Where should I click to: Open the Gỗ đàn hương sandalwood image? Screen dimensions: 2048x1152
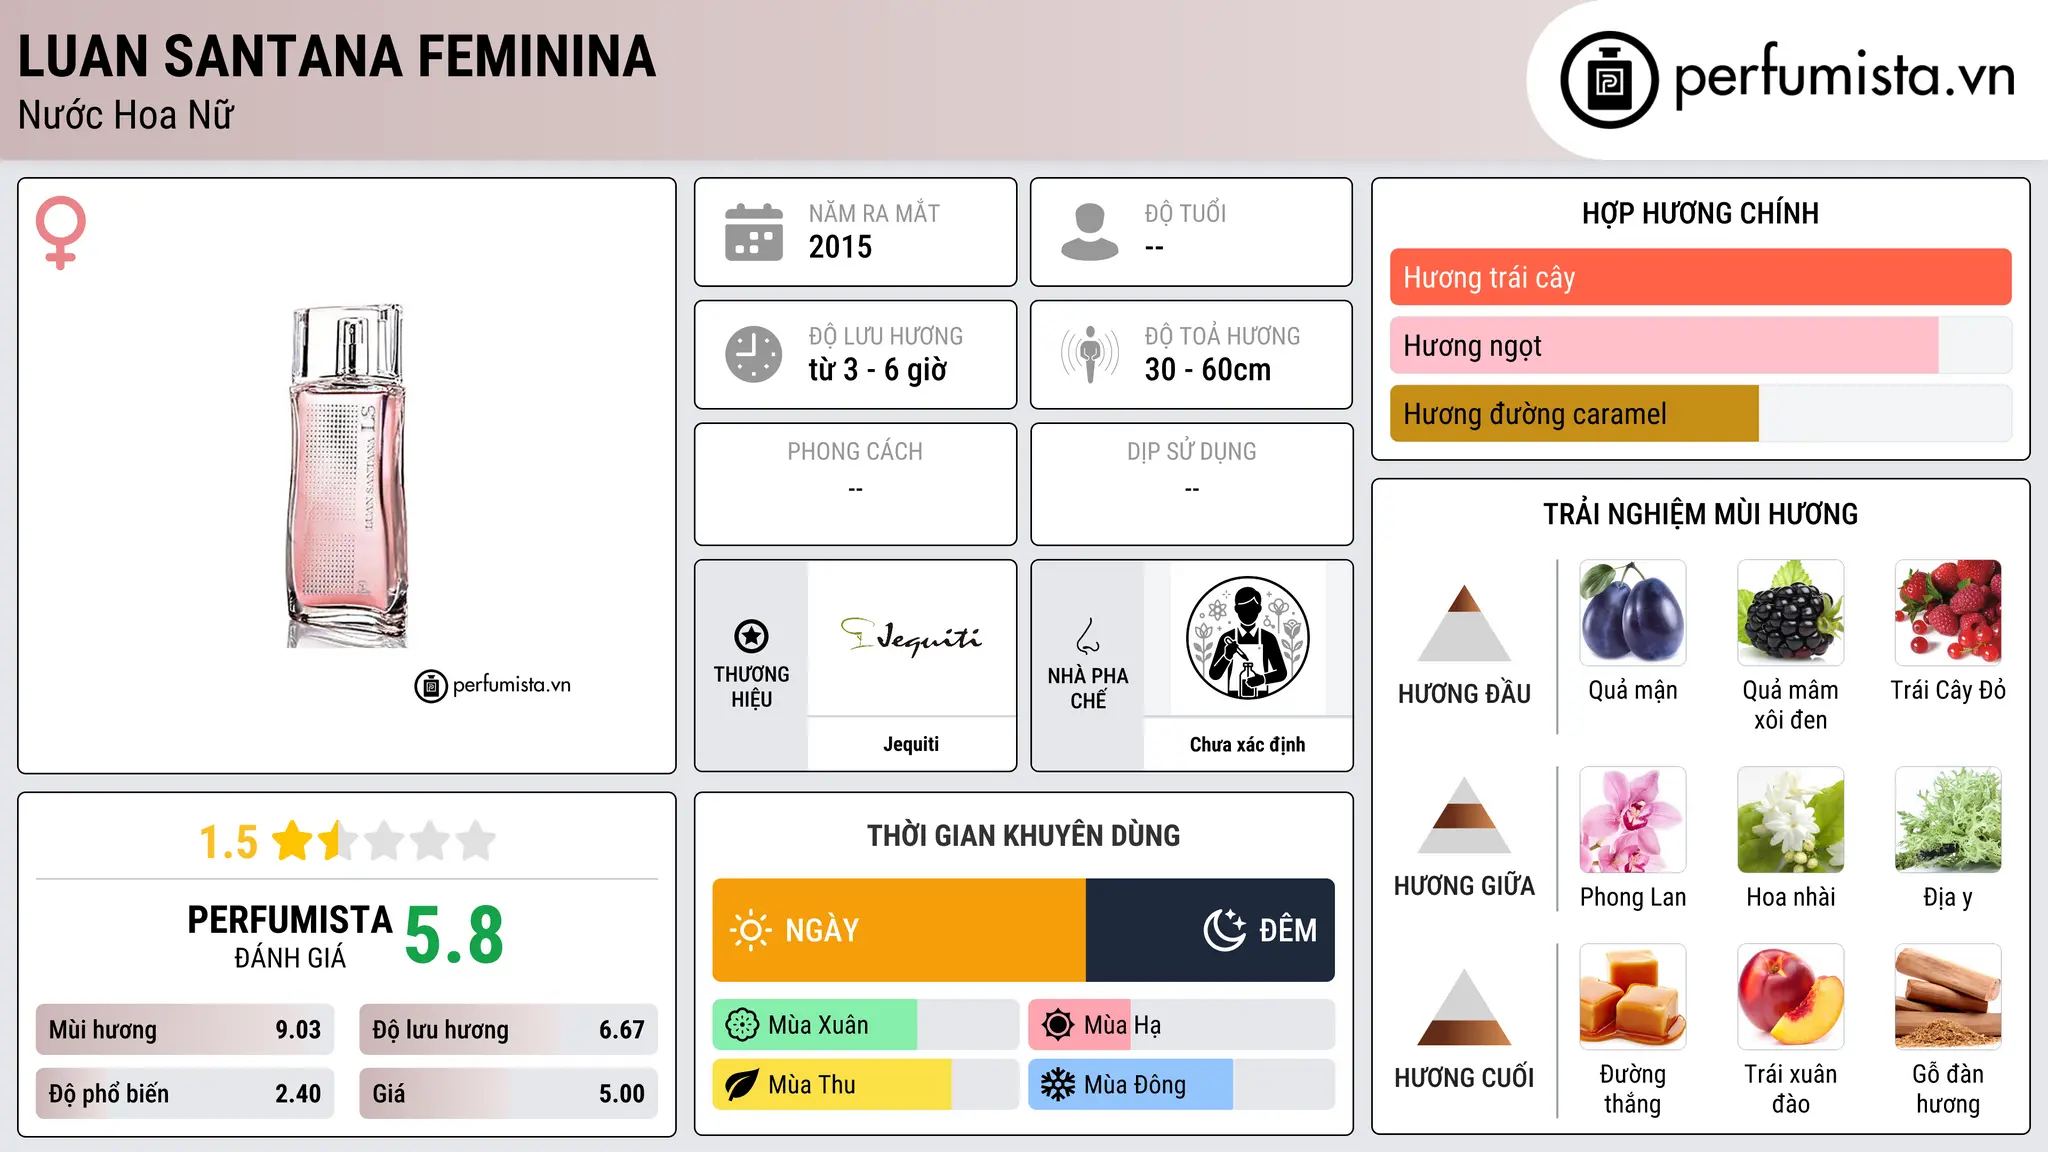[x=1948, y=997]
